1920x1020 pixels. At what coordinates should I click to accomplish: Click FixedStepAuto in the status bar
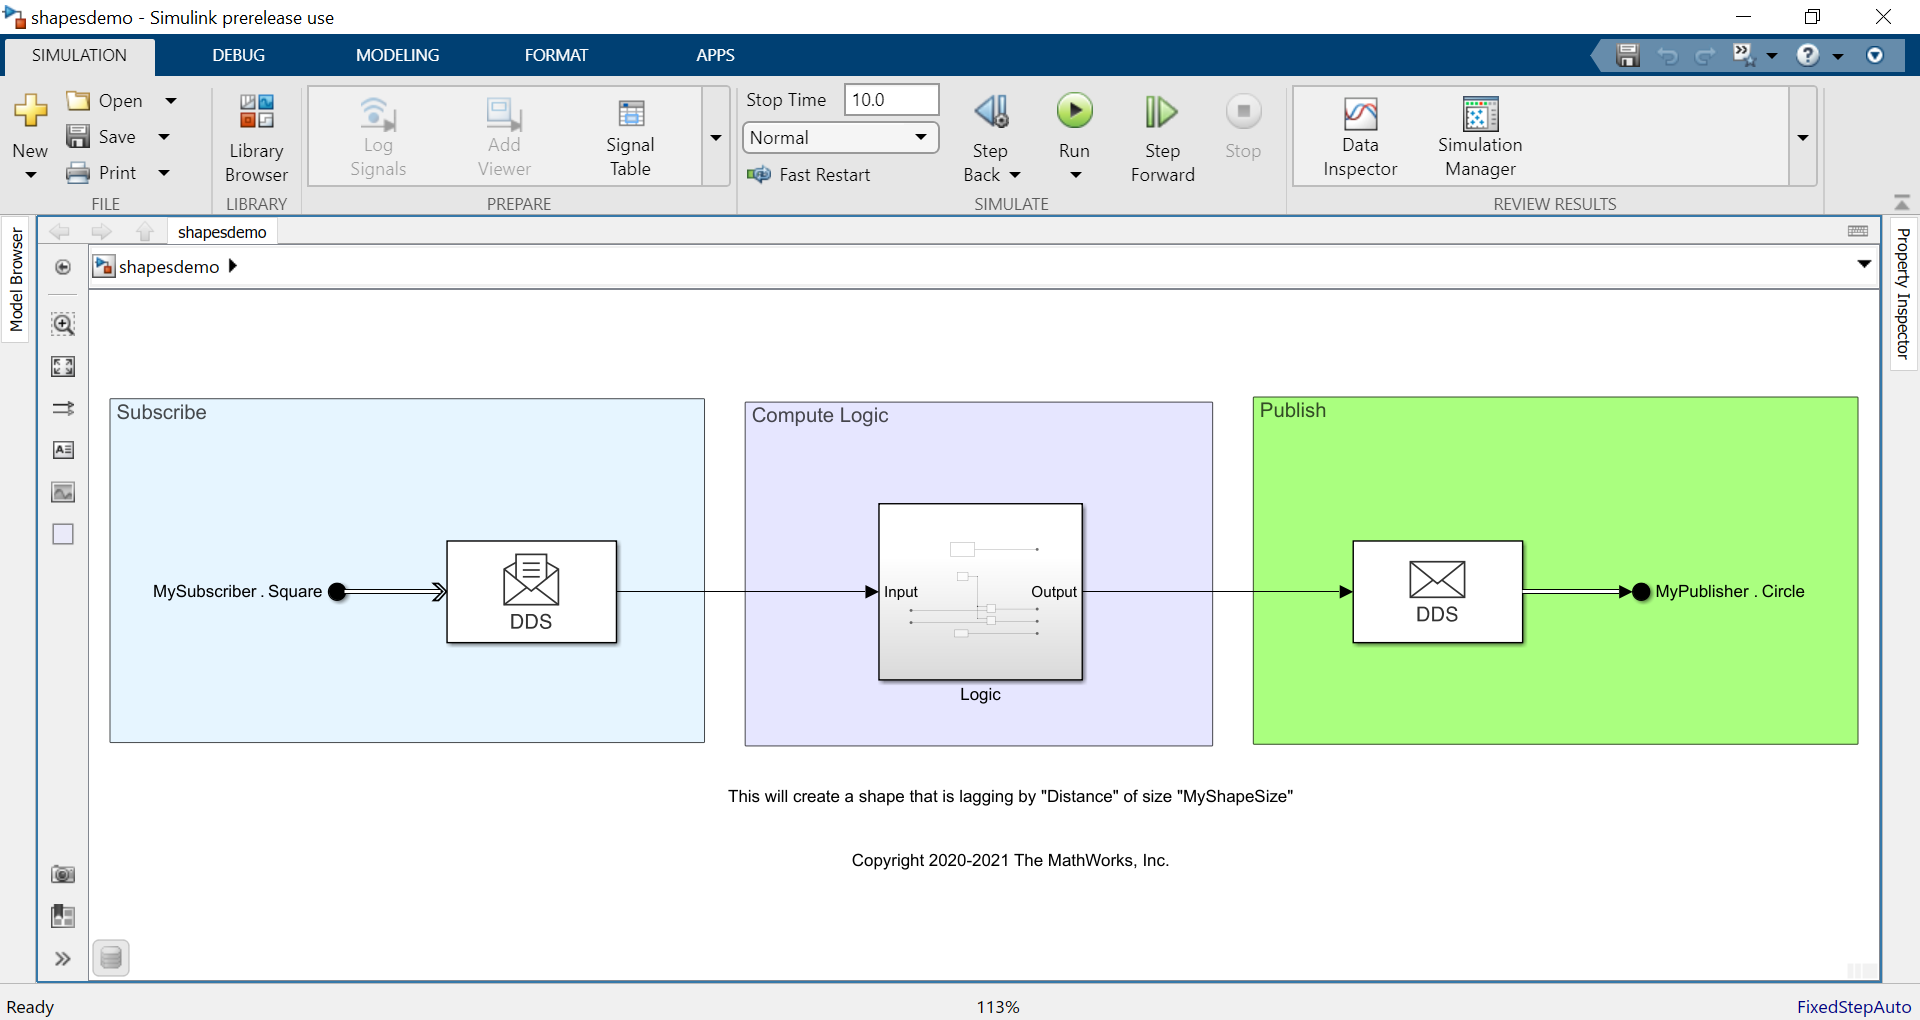tap(1854, 1007)
